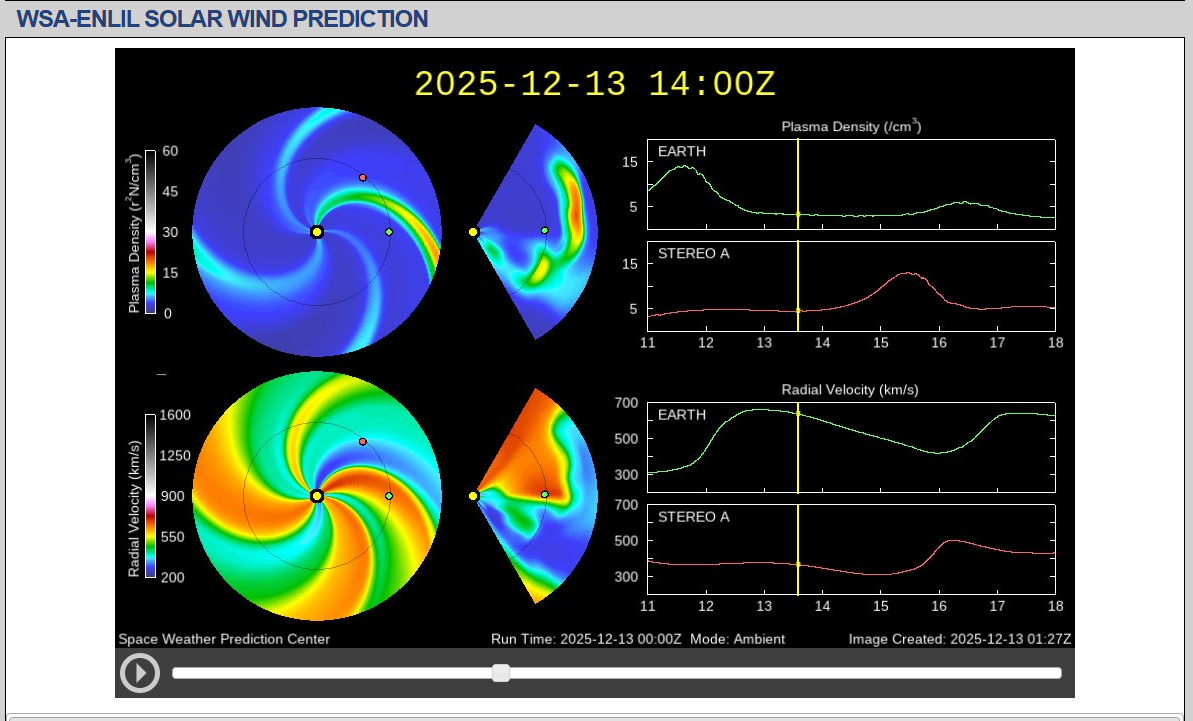Click the WSA-ENLIL Solar Wind Prediction heading
This screenshot has width=1193, height=721.
click(222, 18)
